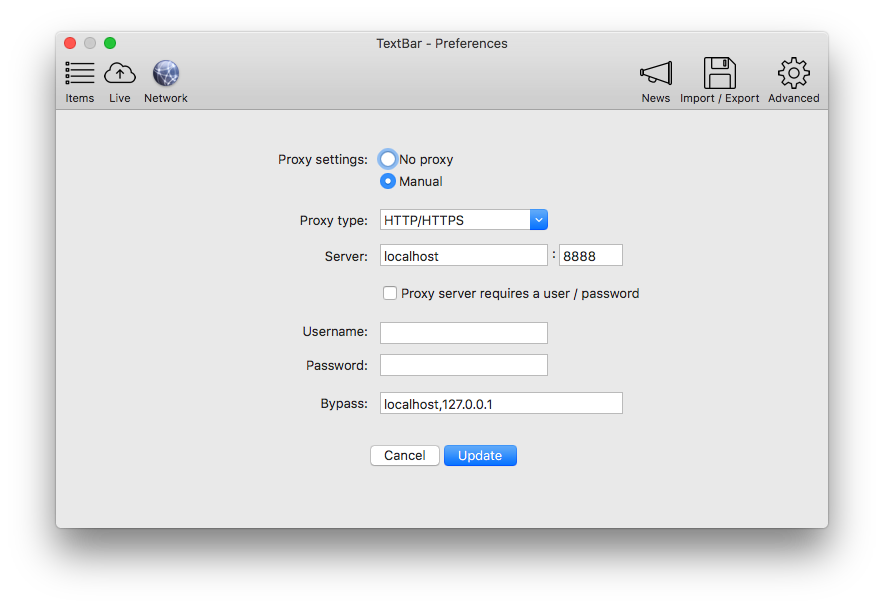The image size is (884, 608).
Task: Click the Server host field containing localhost
Action: pos(463,255)
